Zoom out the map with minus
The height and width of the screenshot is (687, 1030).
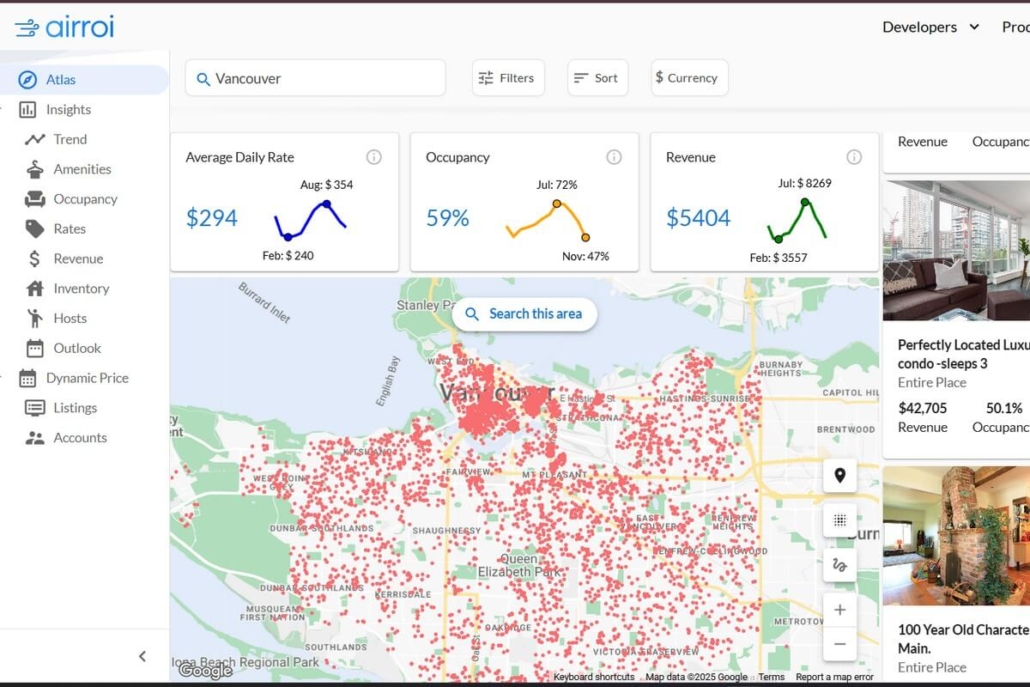(x=840, y=644)
